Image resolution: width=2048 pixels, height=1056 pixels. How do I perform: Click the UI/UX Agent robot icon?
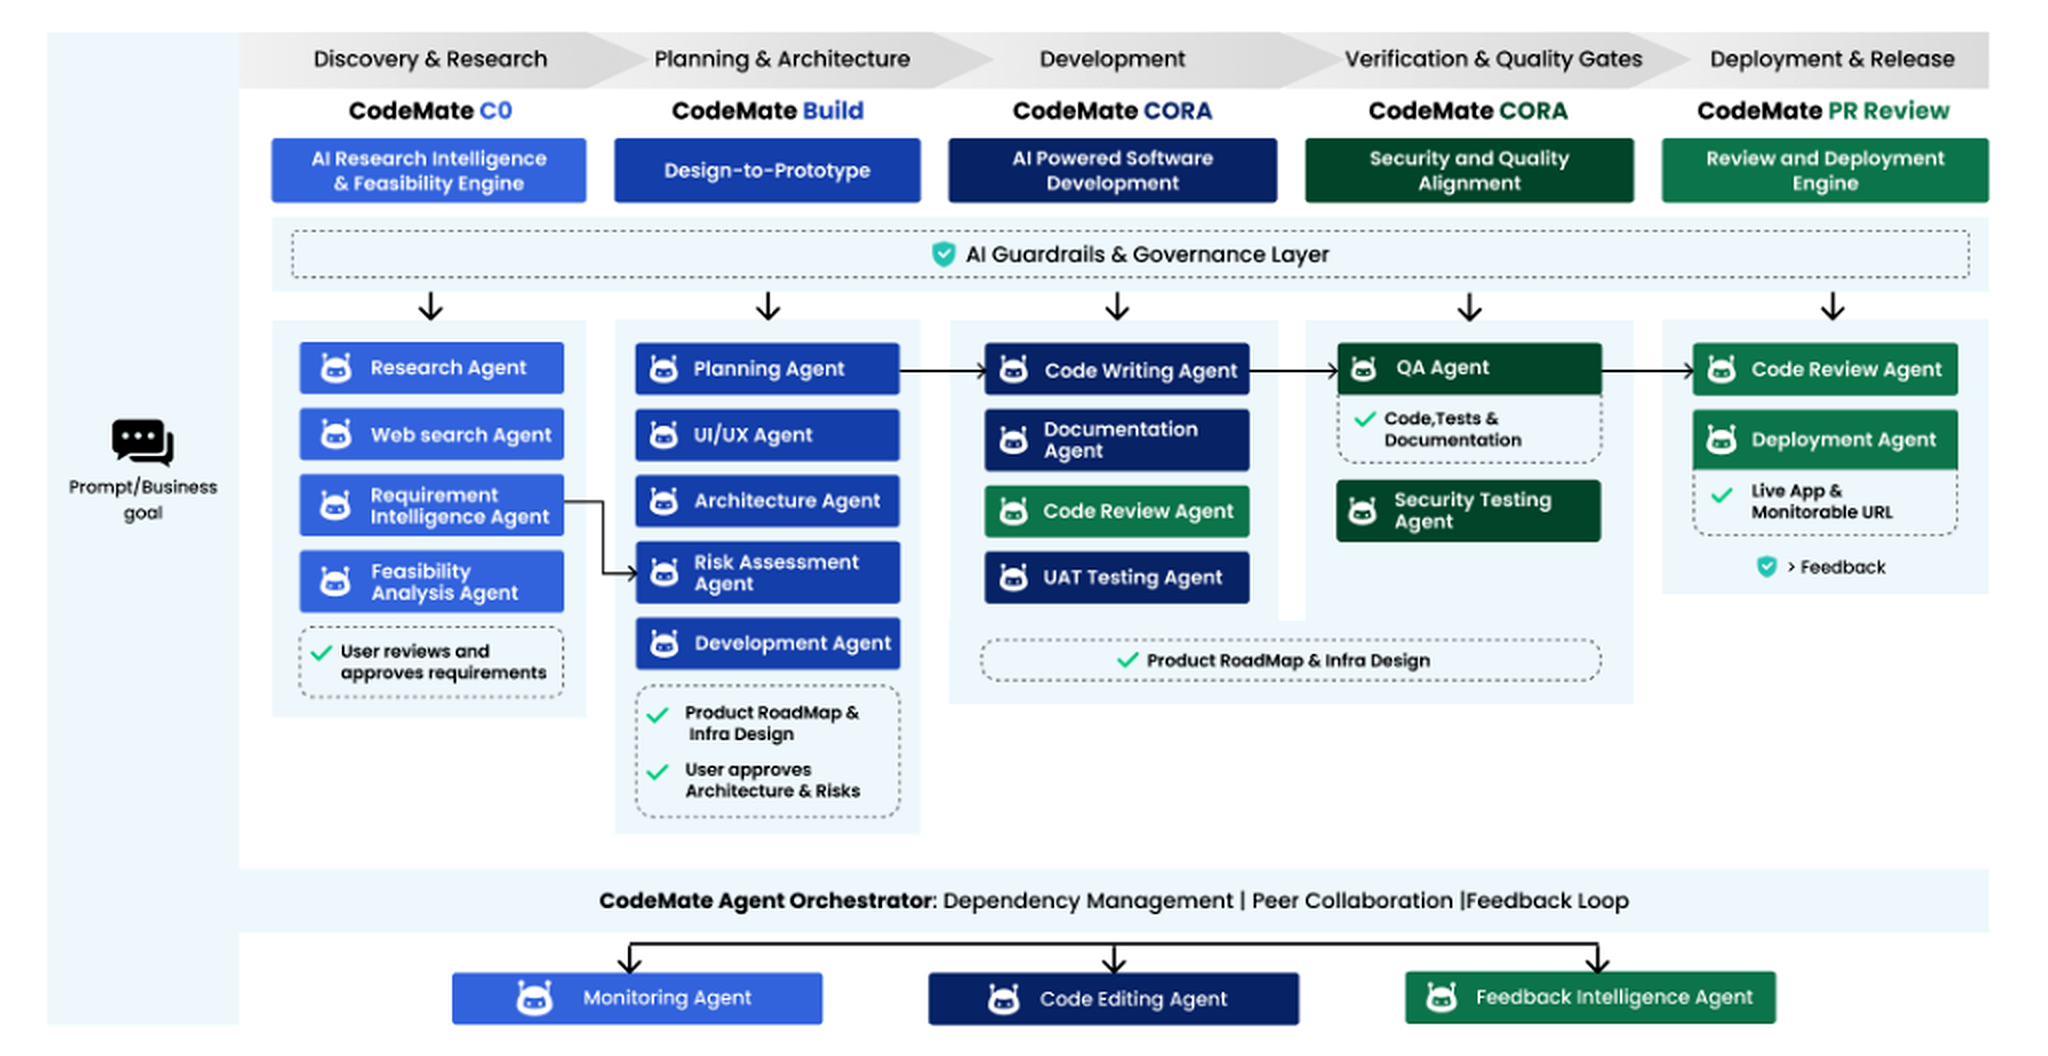coord(664,435)
